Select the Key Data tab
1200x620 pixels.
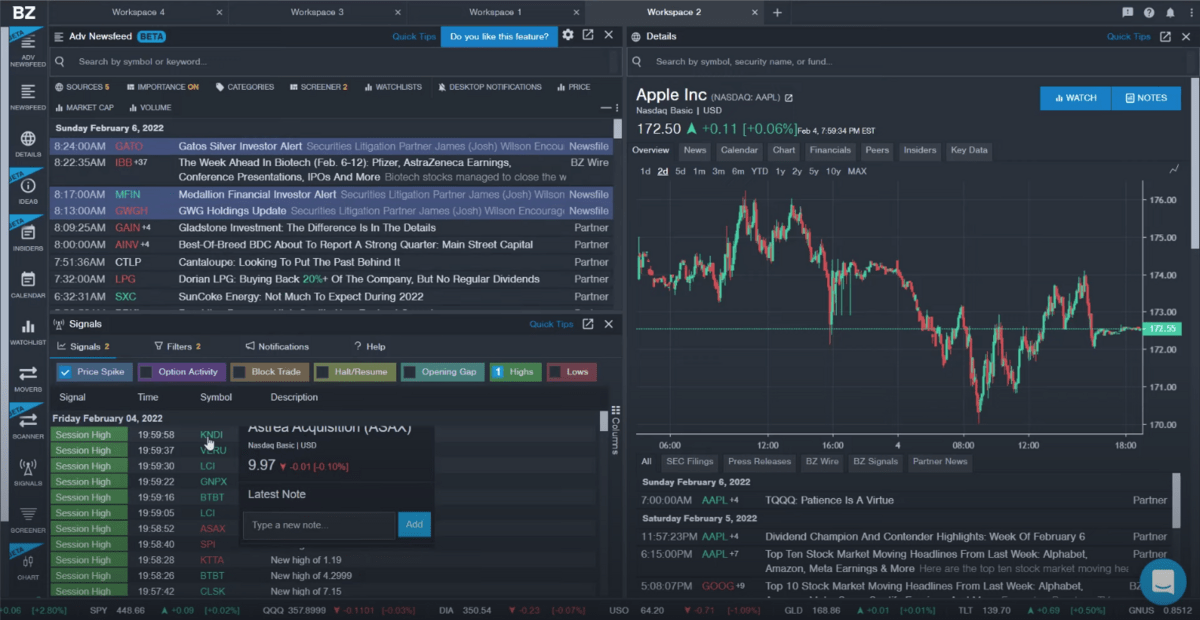(970, 150)
